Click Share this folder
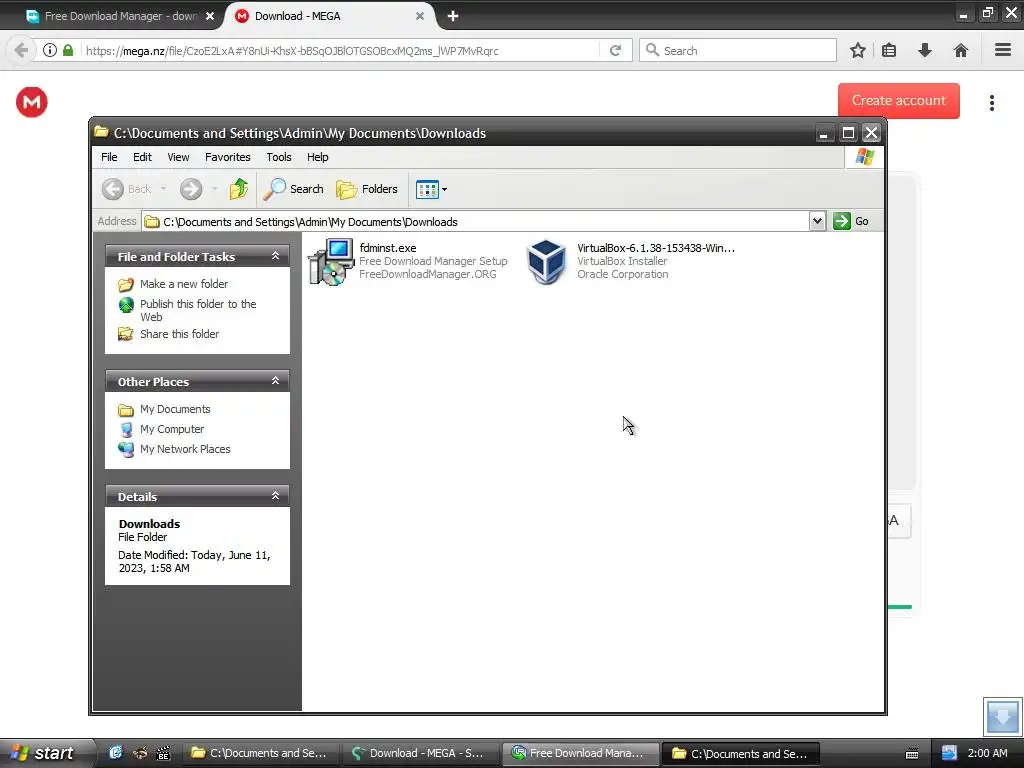The width and height of the screenshot is (1024, 768). (180, 334)
